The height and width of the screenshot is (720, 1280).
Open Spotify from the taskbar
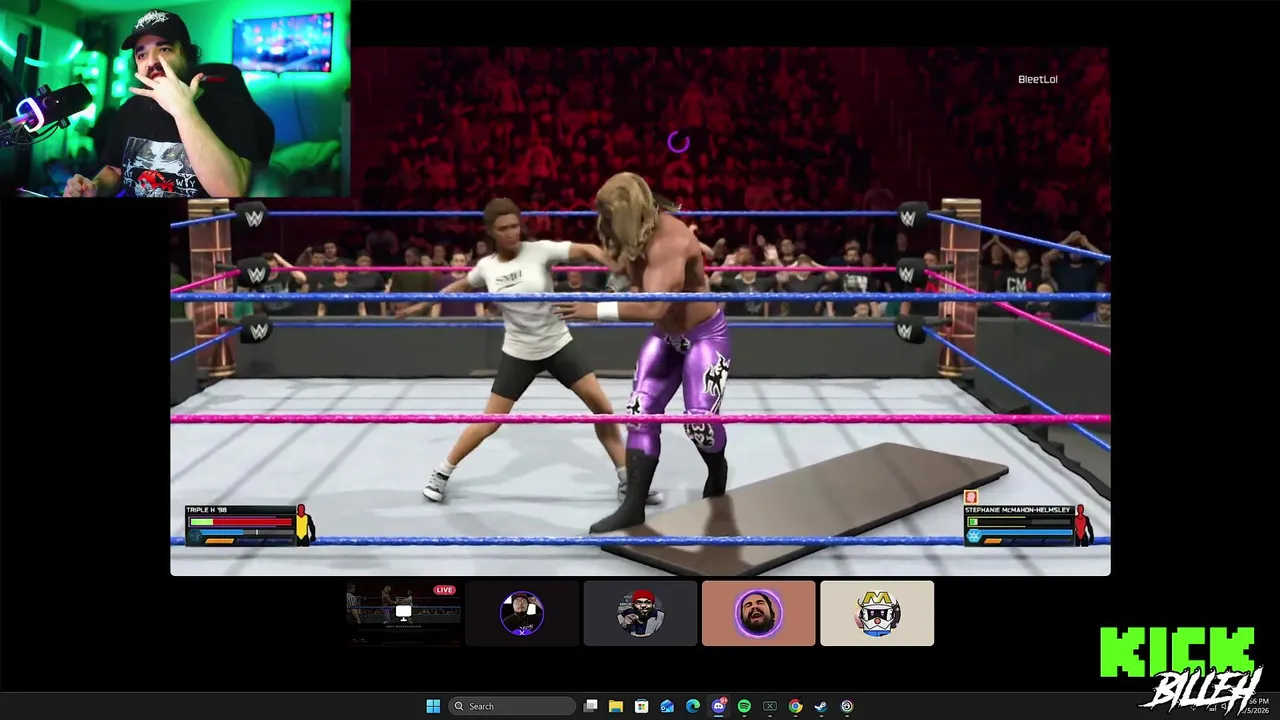point(744,706)
